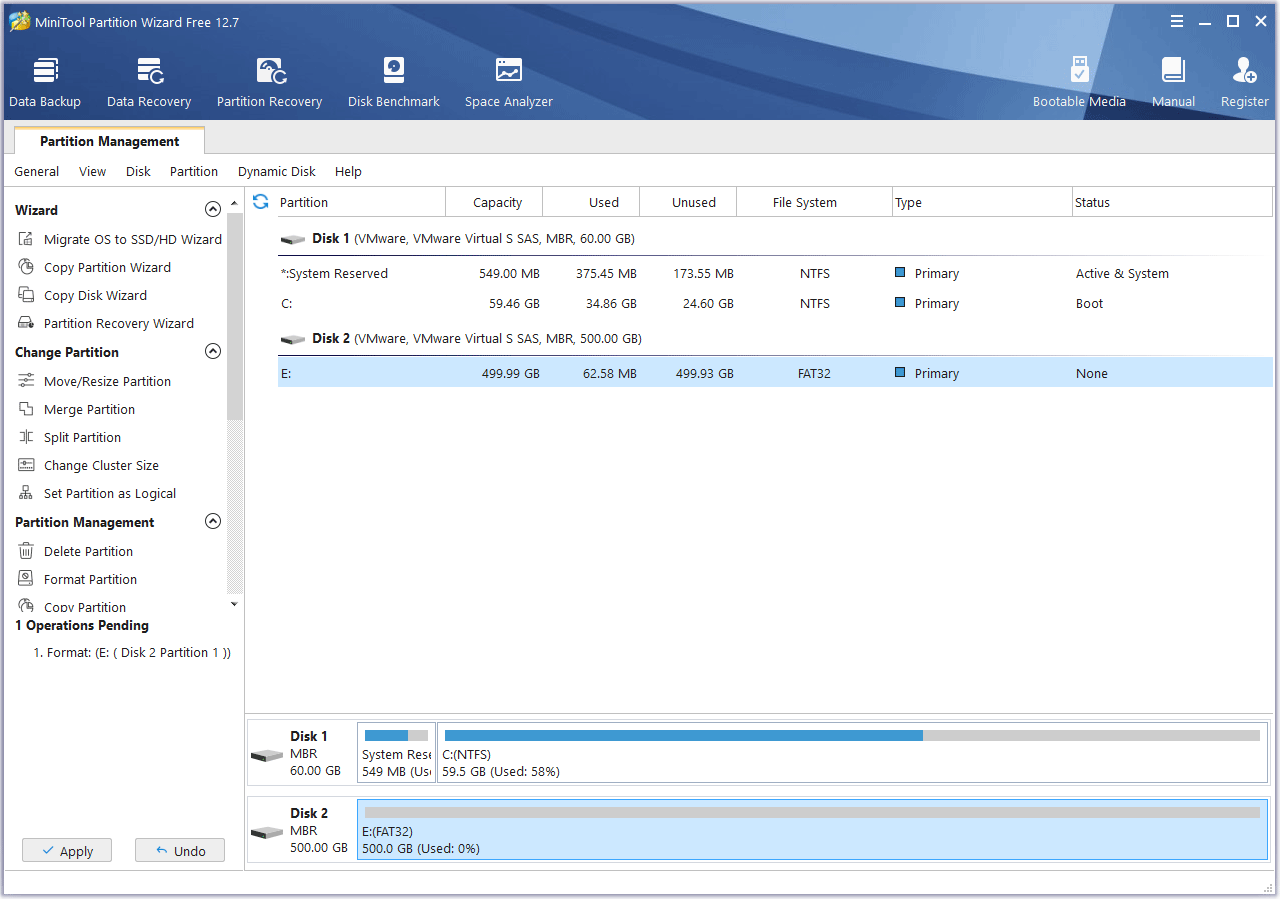
Task: Collapse the Wizard section
Action: coord(212,210)
